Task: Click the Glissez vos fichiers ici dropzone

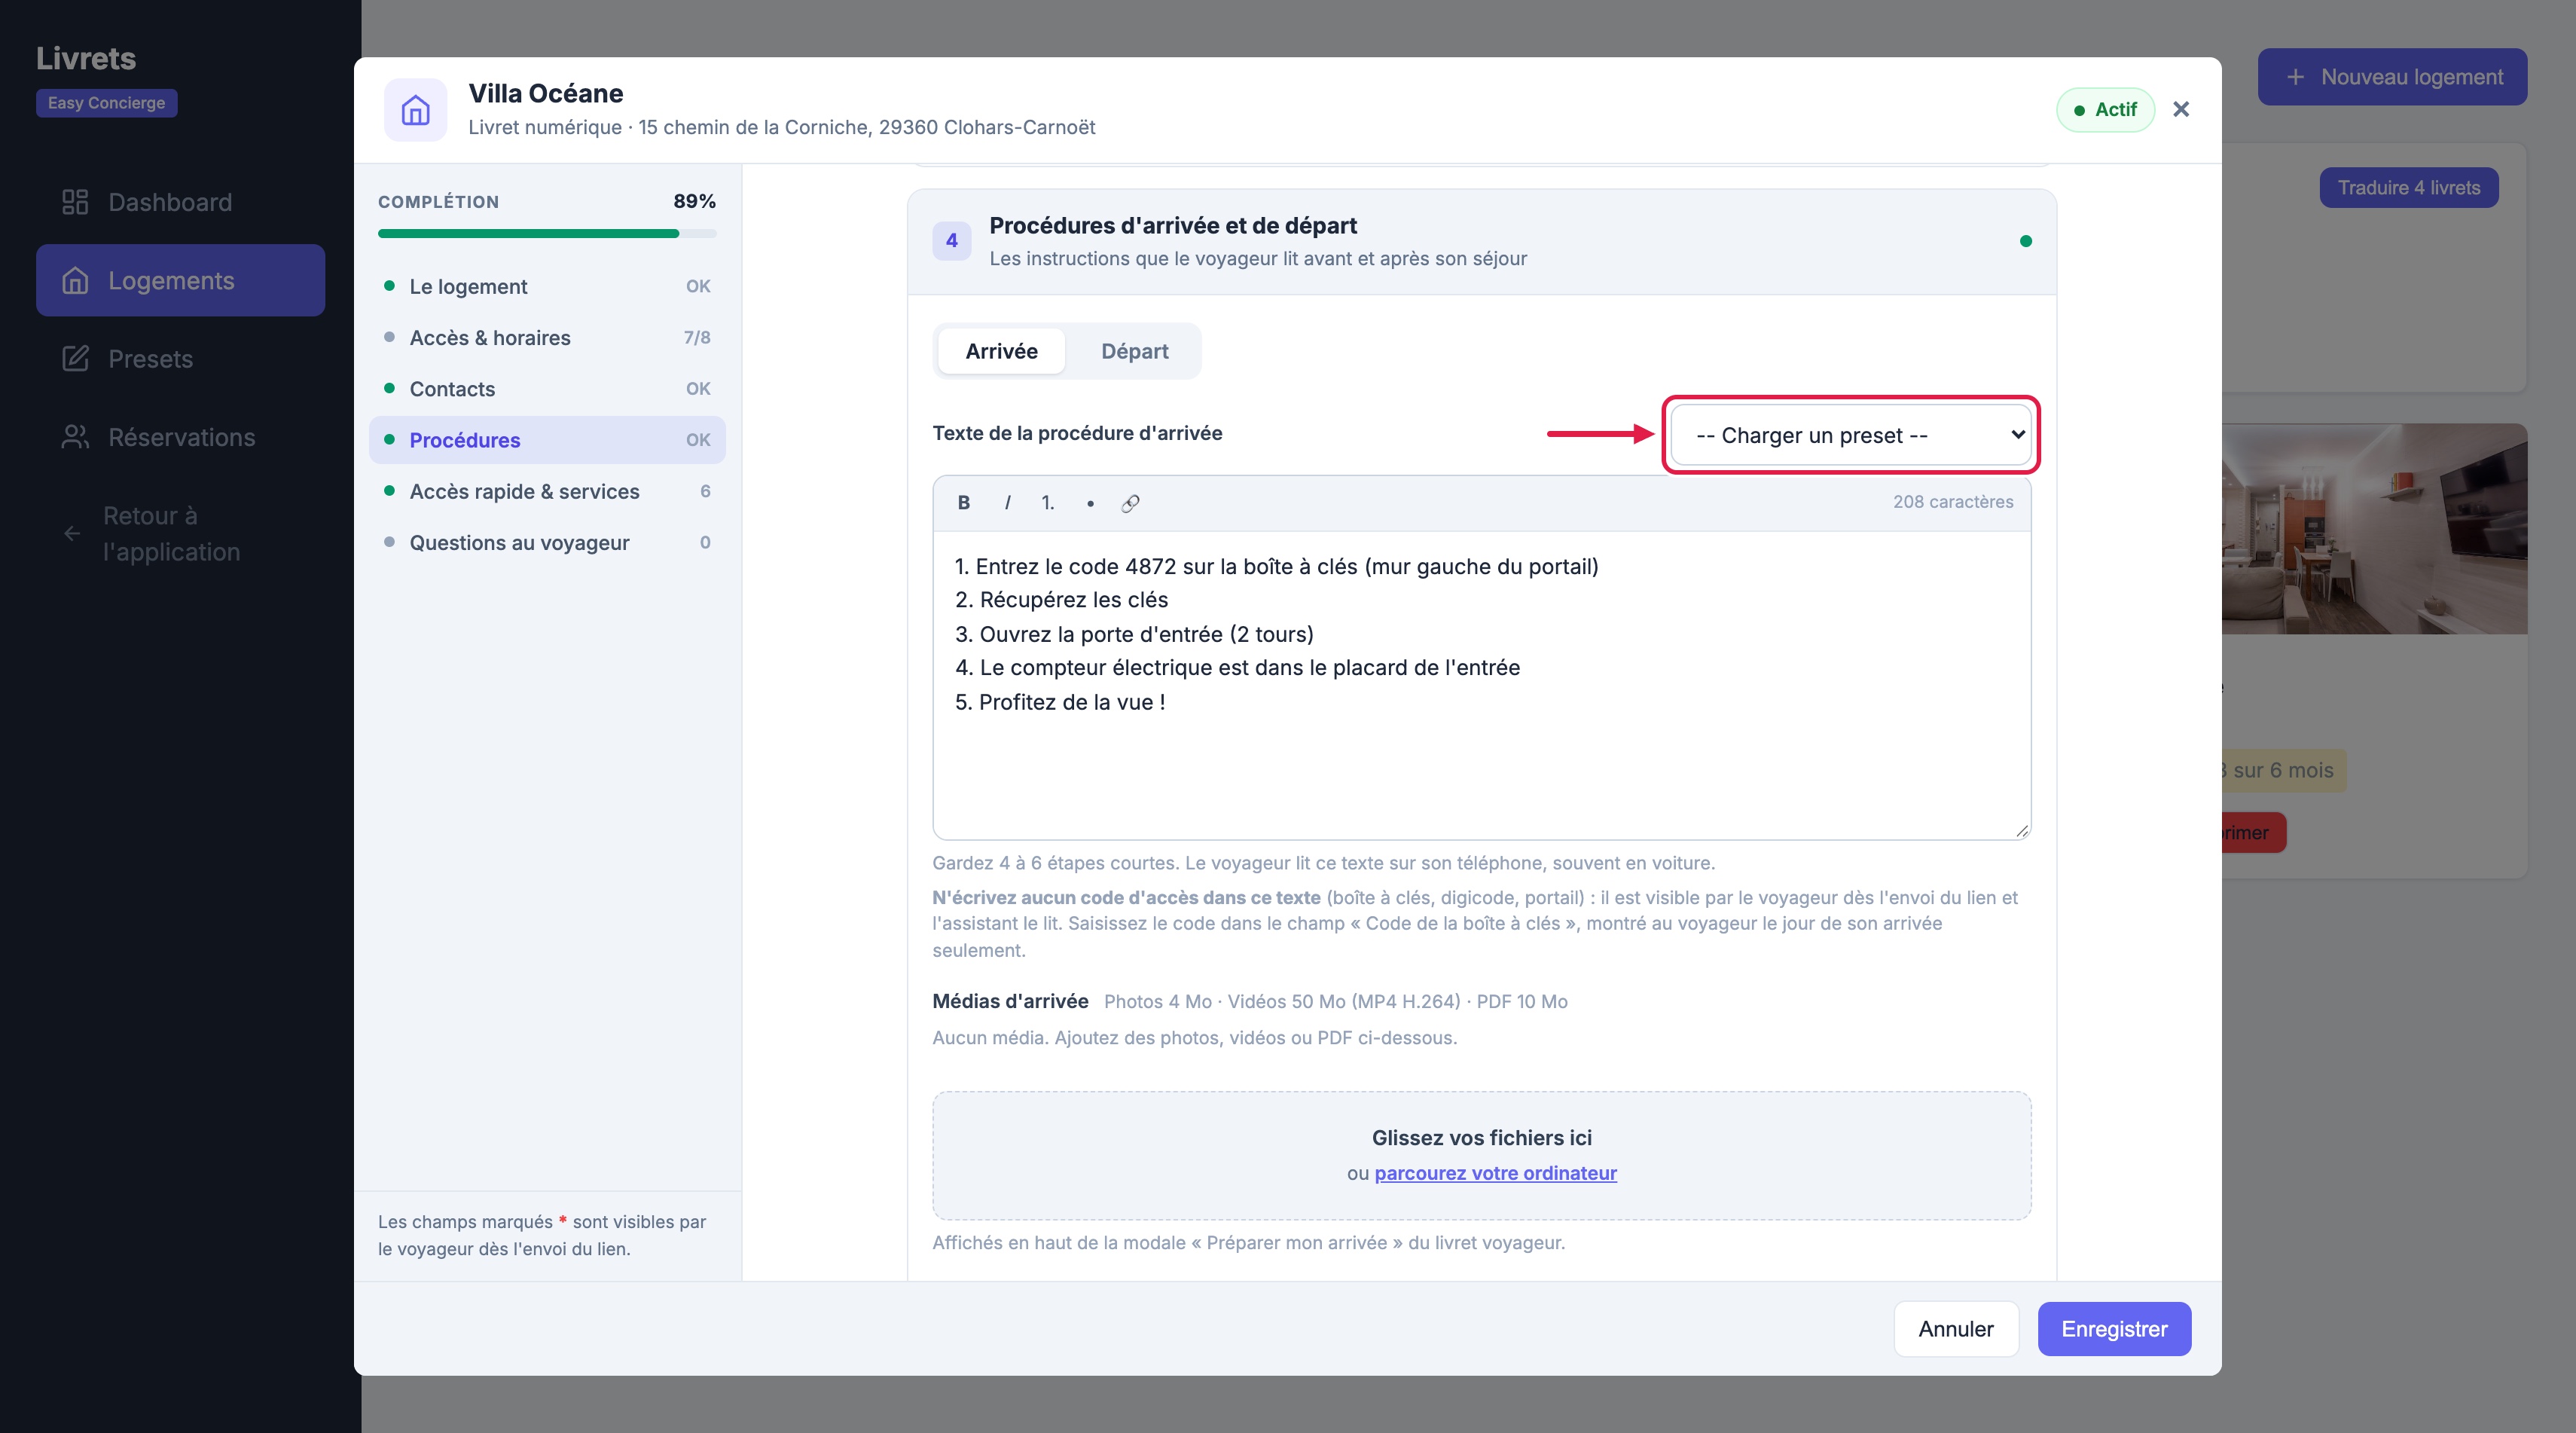Action: 1481,1155
